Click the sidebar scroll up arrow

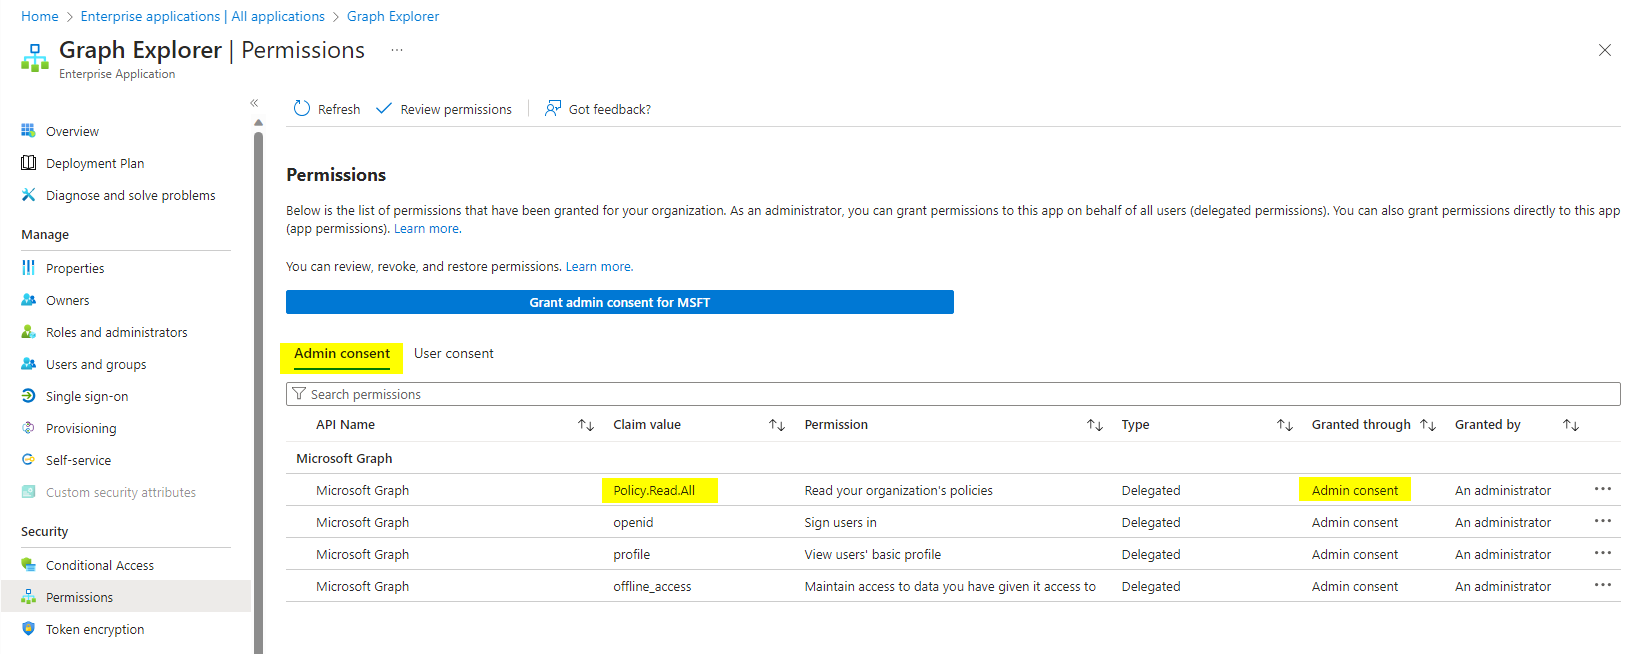click(258, 123)
